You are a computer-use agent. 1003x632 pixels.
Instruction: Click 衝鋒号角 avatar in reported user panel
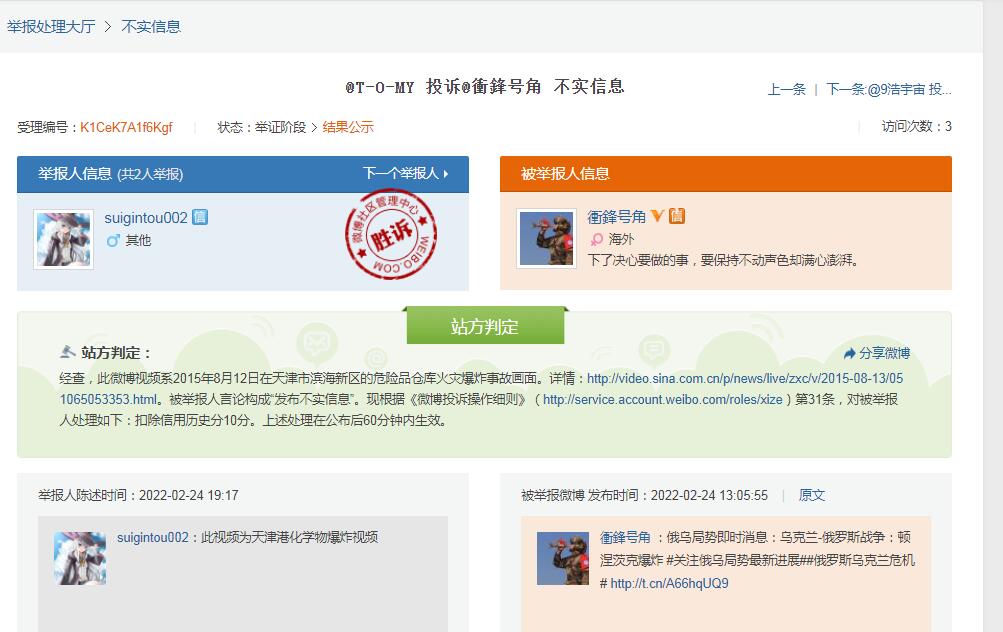point(546,239)
